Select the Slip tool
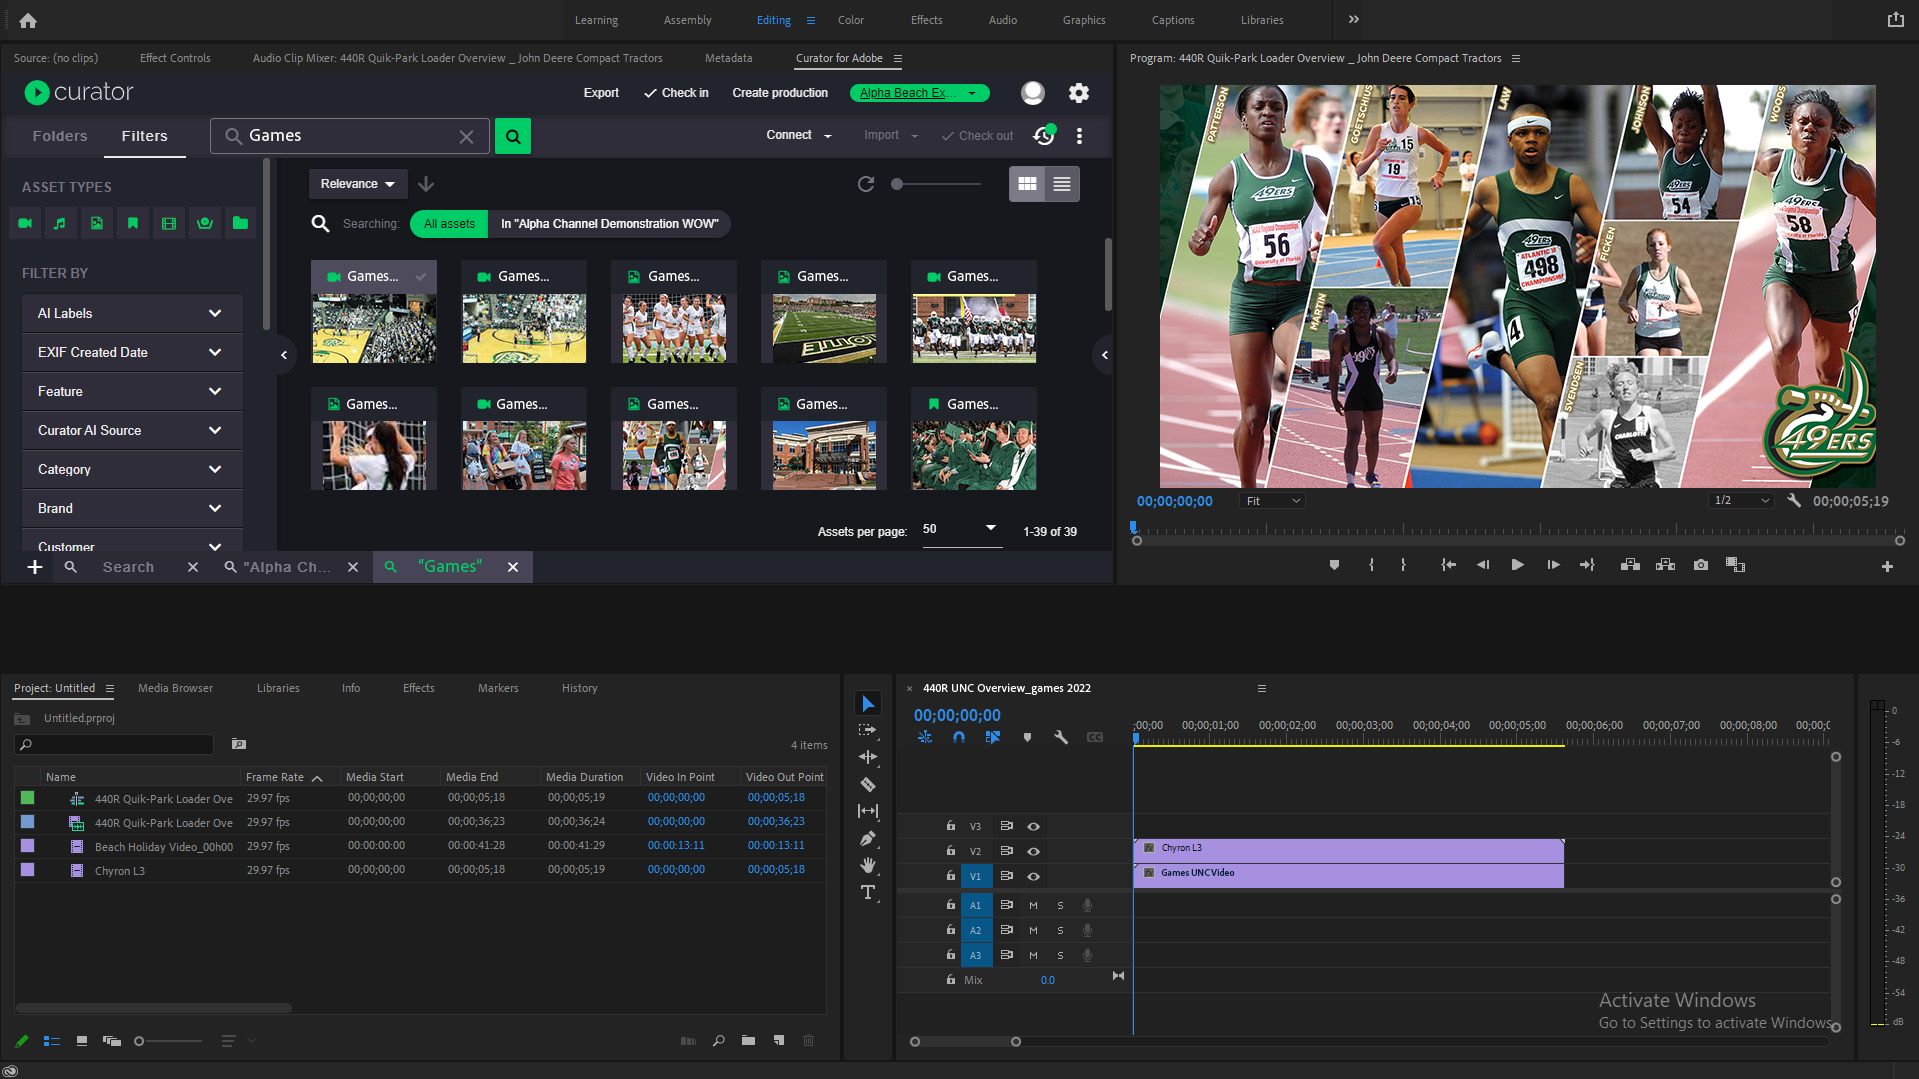 [868, 811]
